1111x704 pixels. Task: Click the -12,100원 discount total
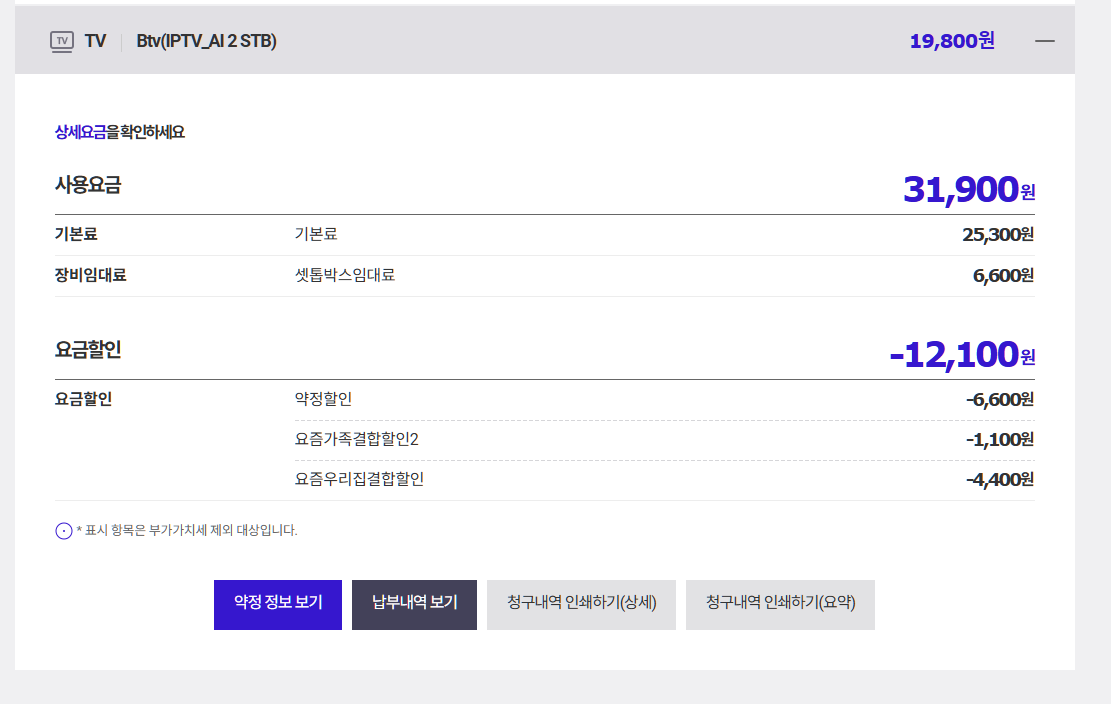tap(961, 354)
